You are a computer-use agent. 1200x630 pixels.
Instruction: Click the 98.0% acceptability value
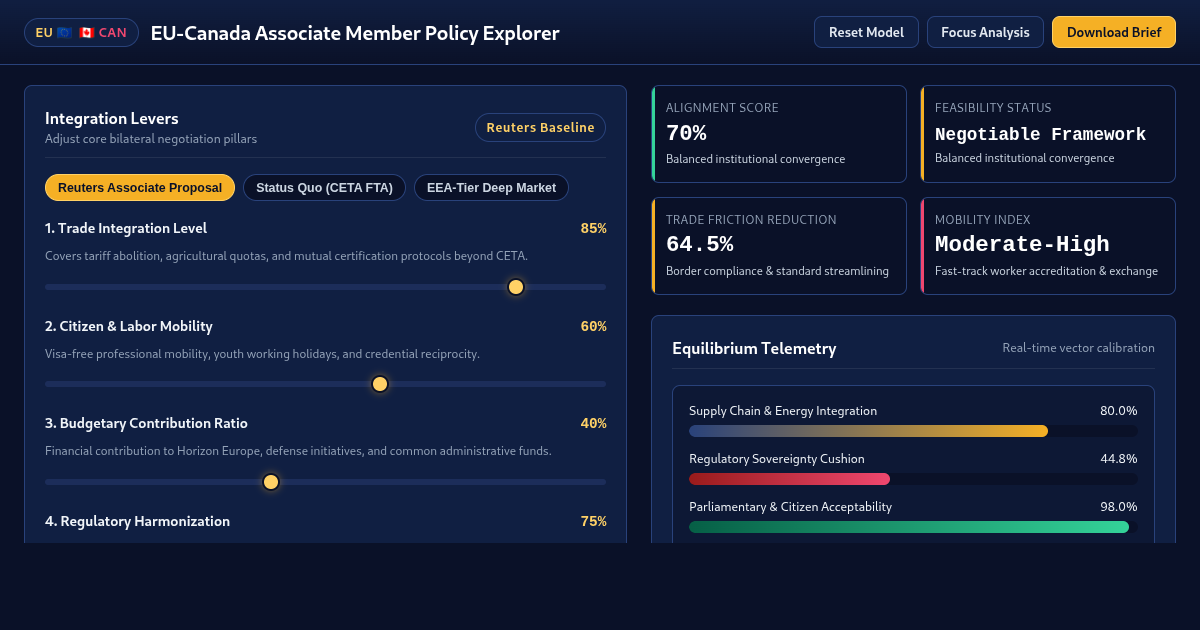[x=1119, y=507]
